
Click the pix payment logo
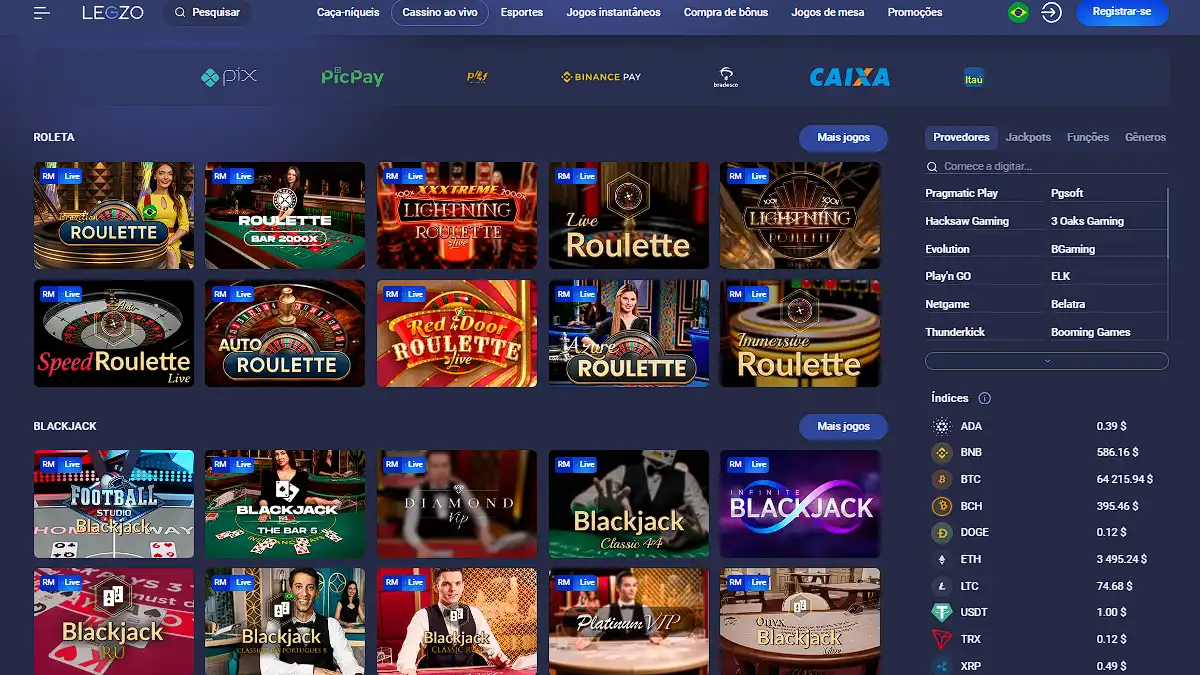pos(229,77)
